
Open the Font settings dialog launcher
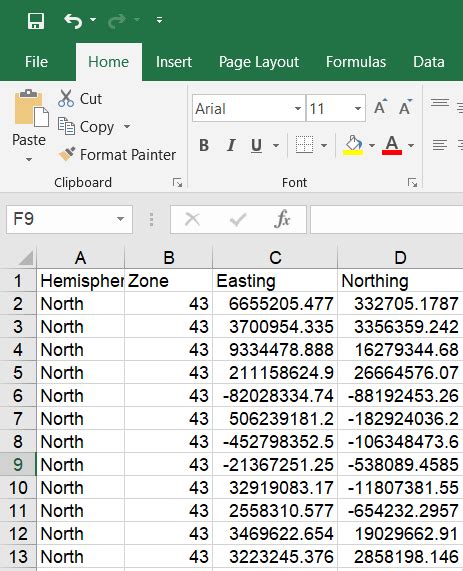(x=412, y=182)
